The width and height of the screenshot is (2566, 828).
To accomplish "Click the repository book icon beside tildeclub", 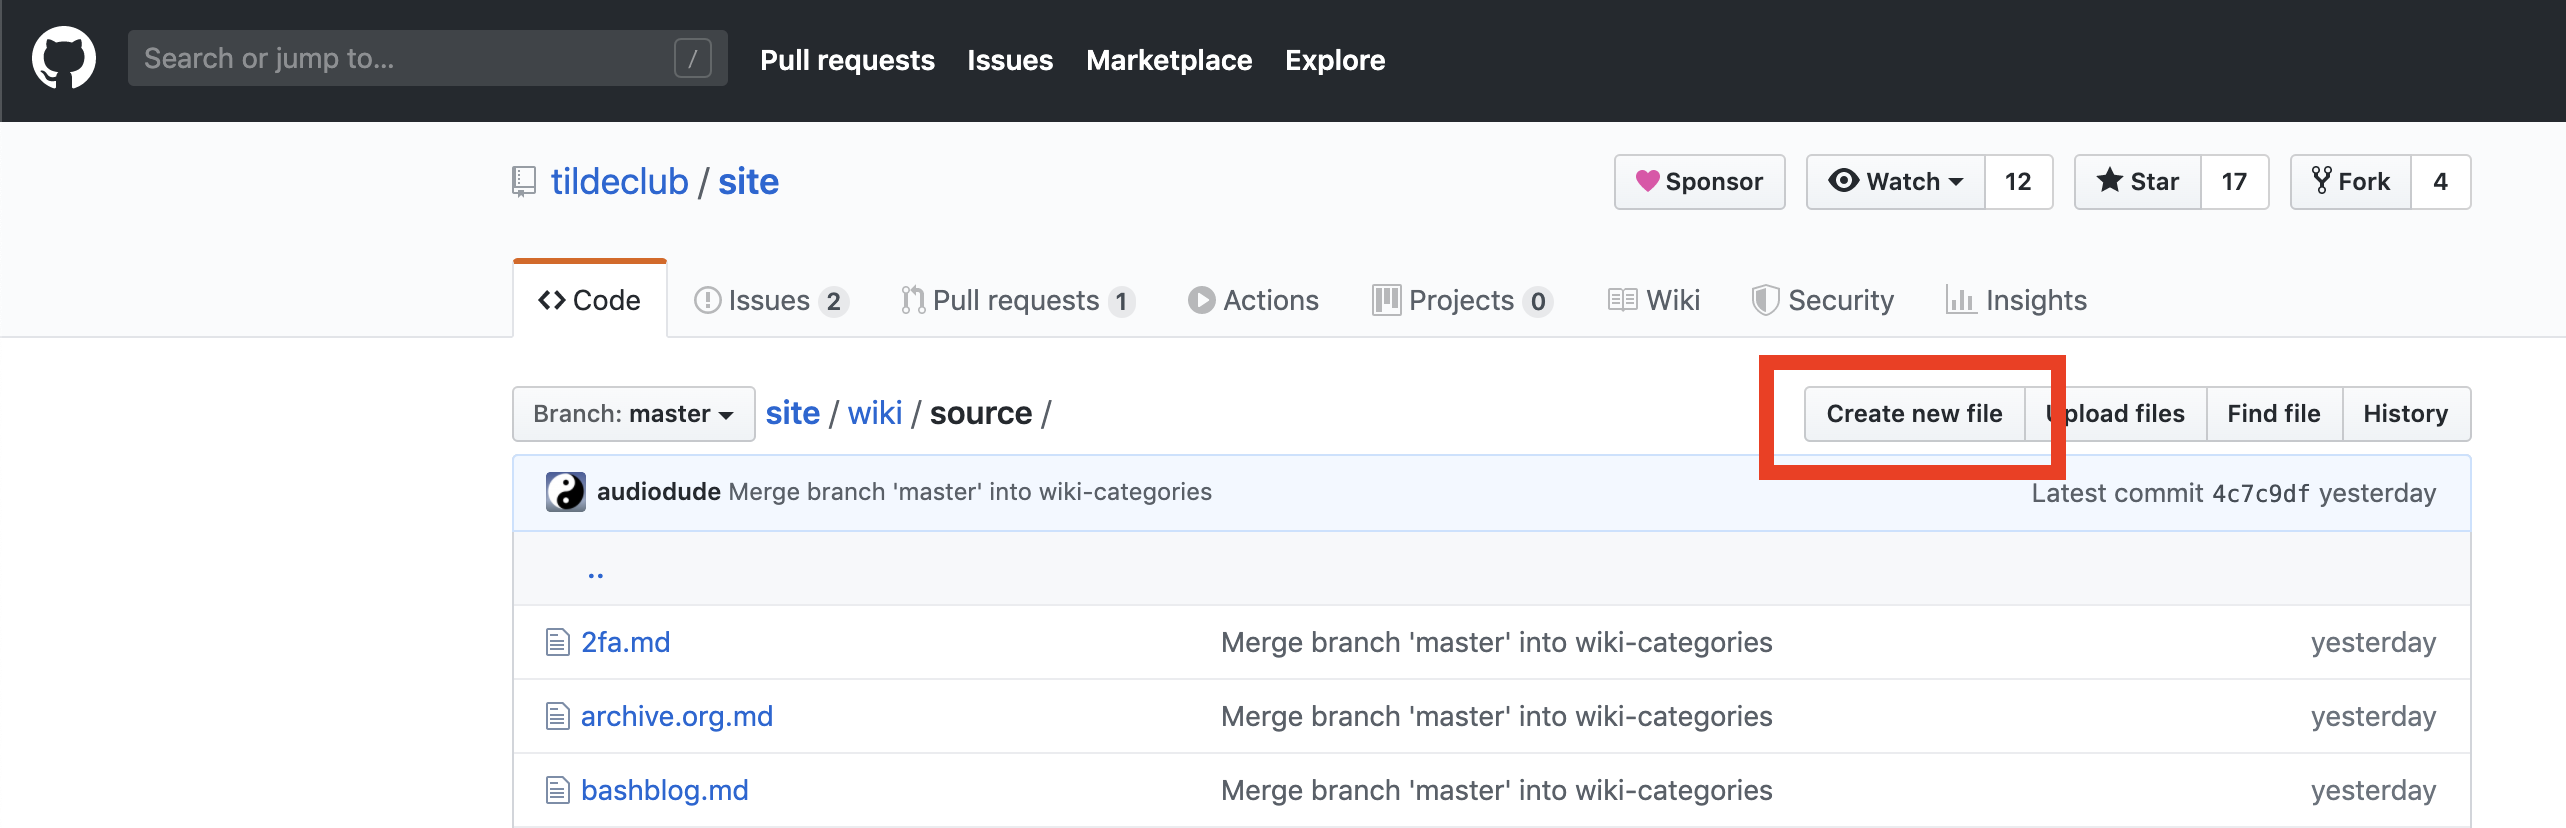I will pos(524,182).
